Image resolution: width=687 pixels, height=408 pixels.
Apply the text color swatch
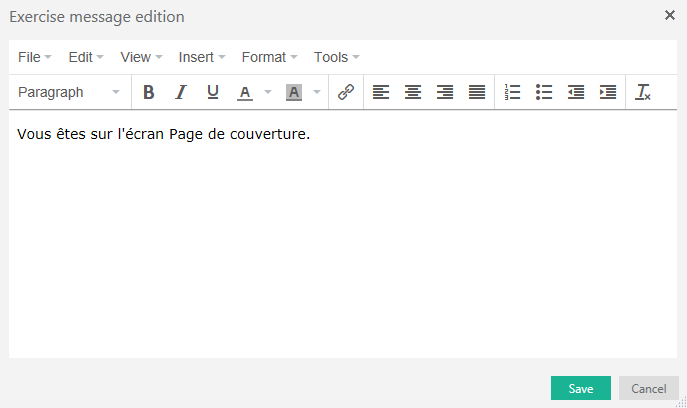(x=245, y=92)
